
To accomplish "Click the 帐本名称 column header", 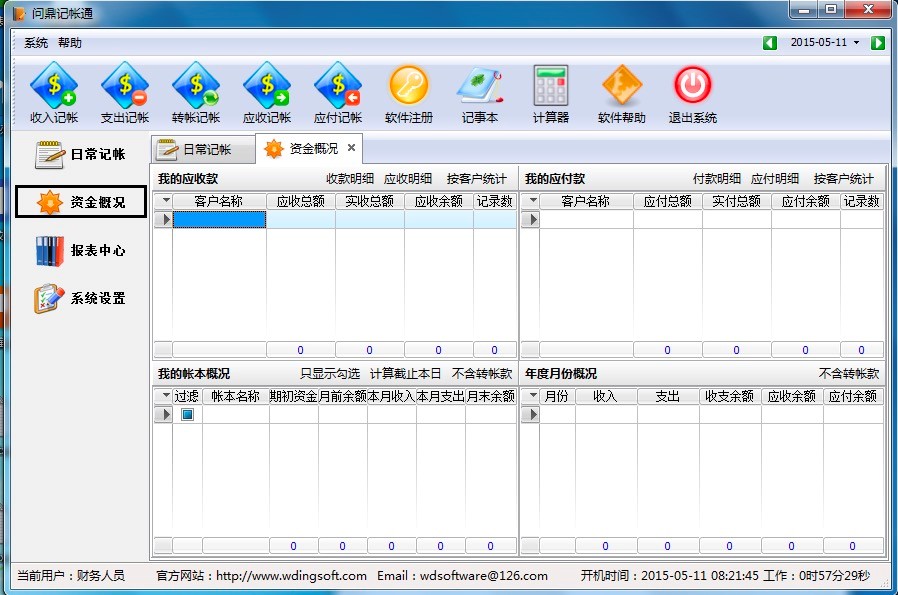I will tap(235, 396).
